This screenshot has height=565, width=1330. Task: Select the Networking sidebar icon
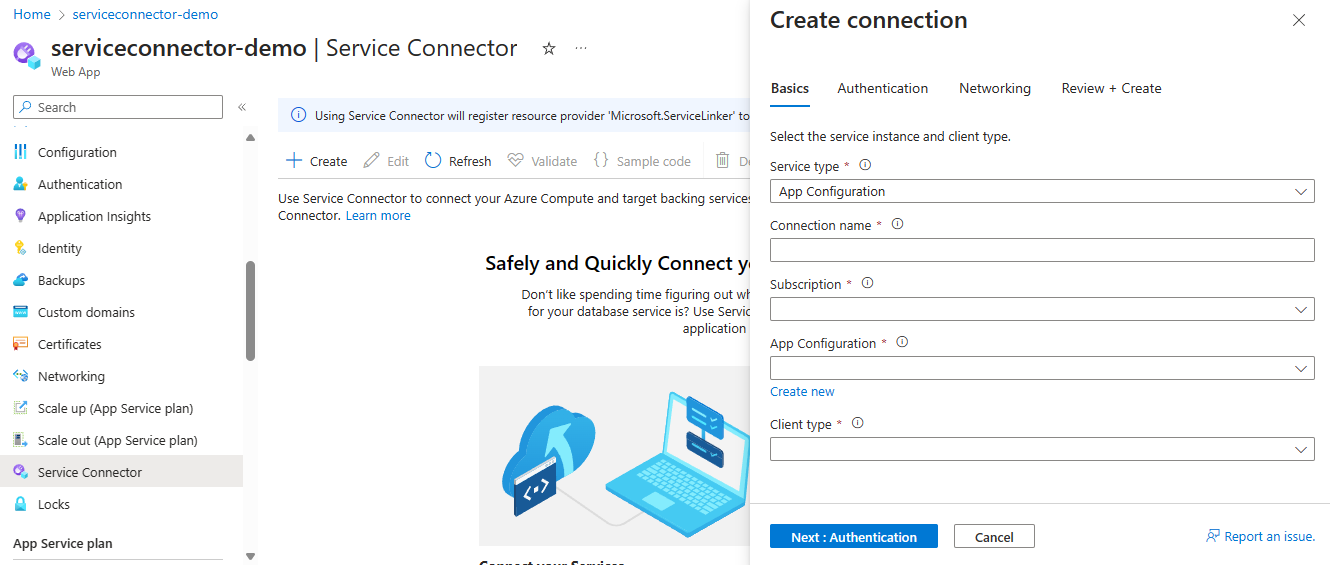20,376
